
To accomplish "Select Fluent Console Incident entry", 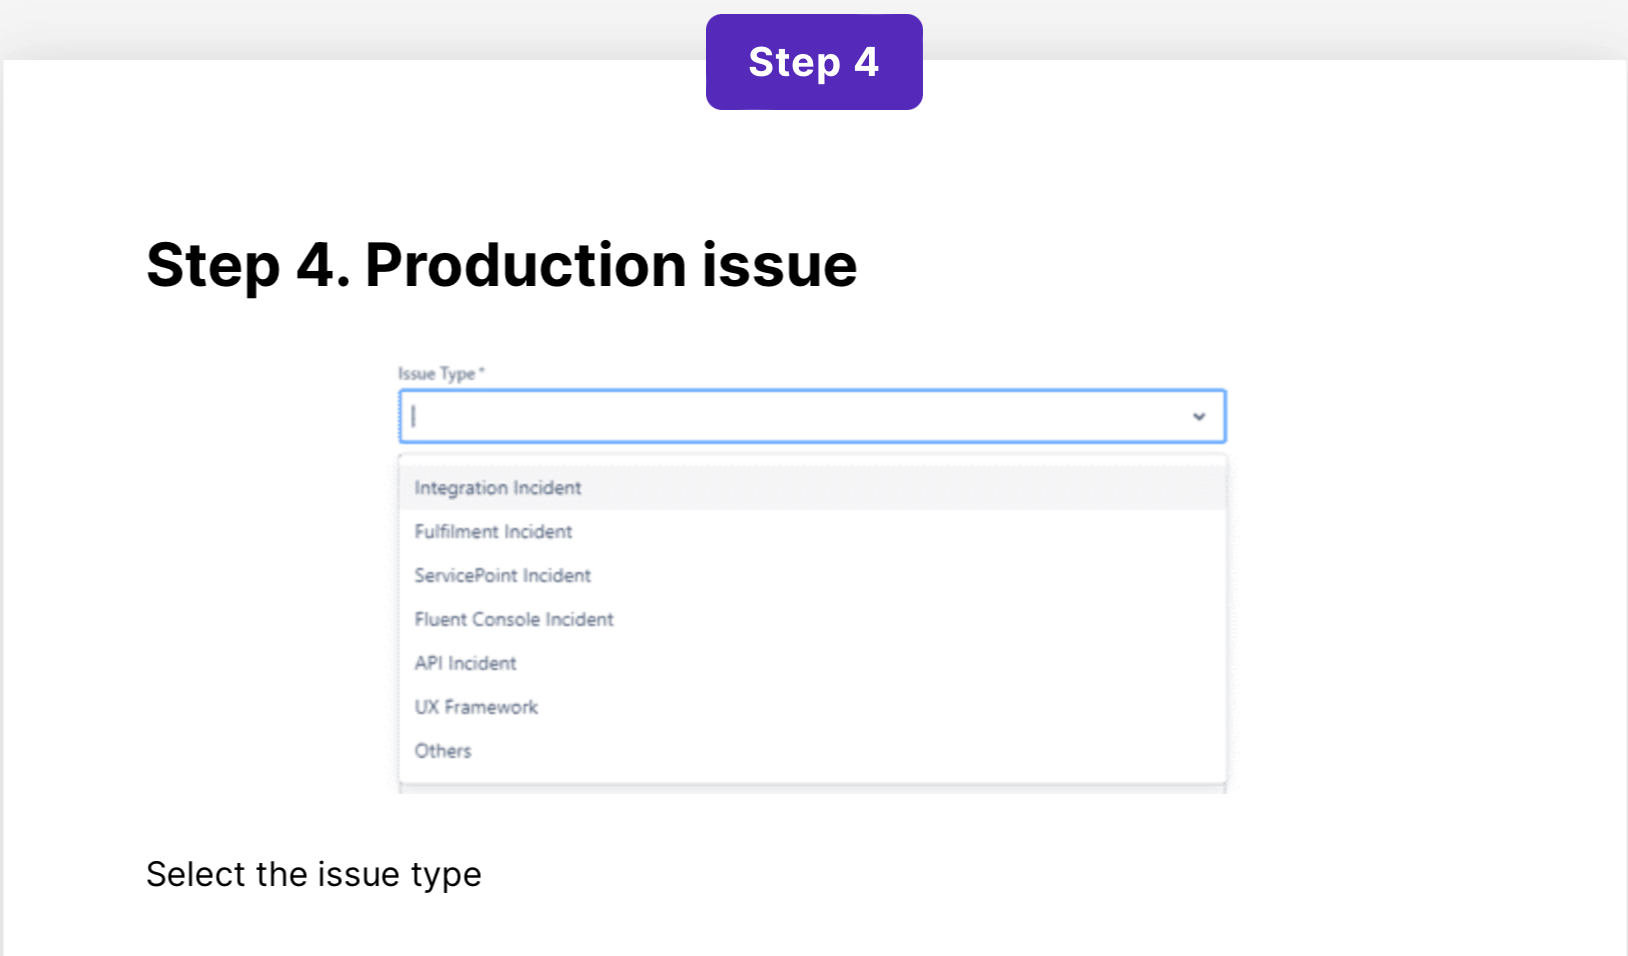I will (513, 620).
